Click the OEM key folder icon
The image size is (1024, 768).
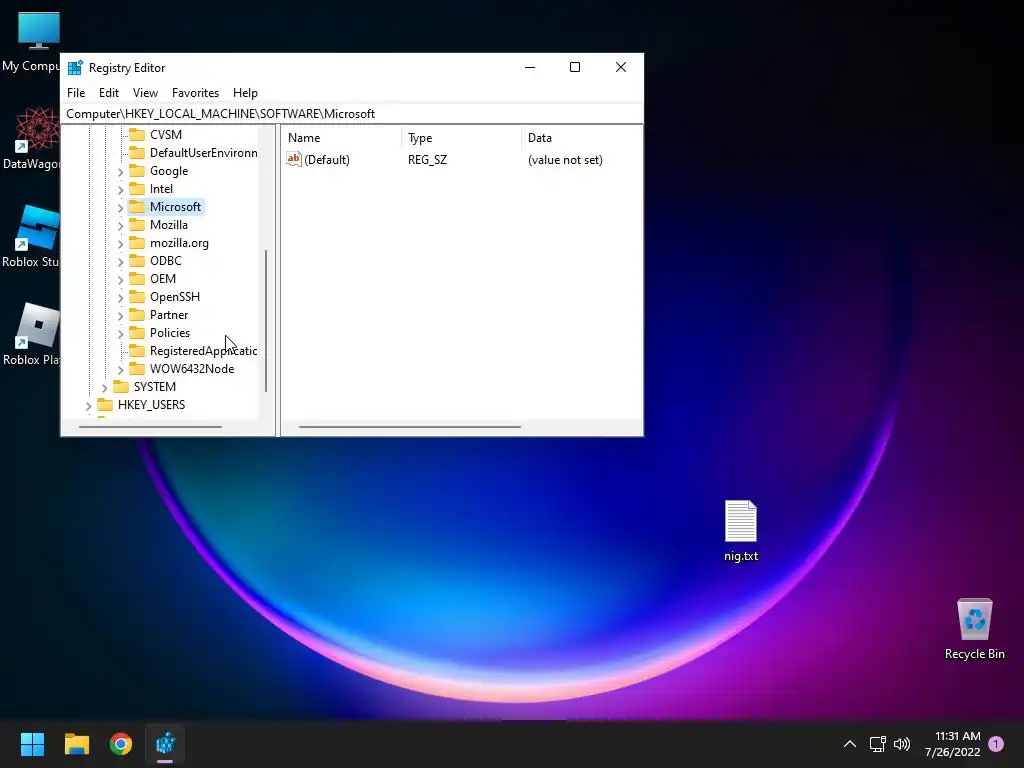(x=136, y=278)
